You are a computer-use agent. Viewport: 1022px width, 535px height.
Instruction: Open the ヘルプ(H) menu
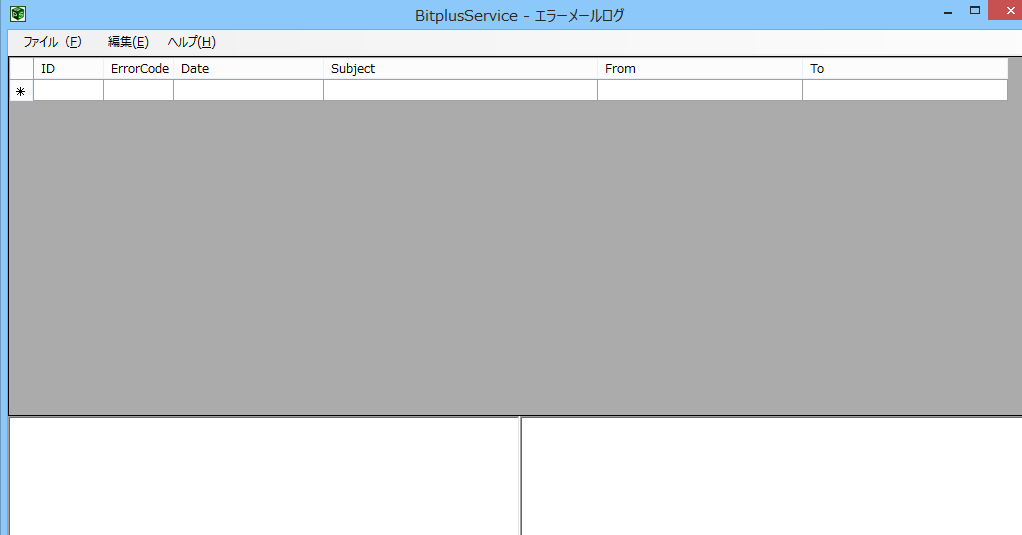click(192, 42)
